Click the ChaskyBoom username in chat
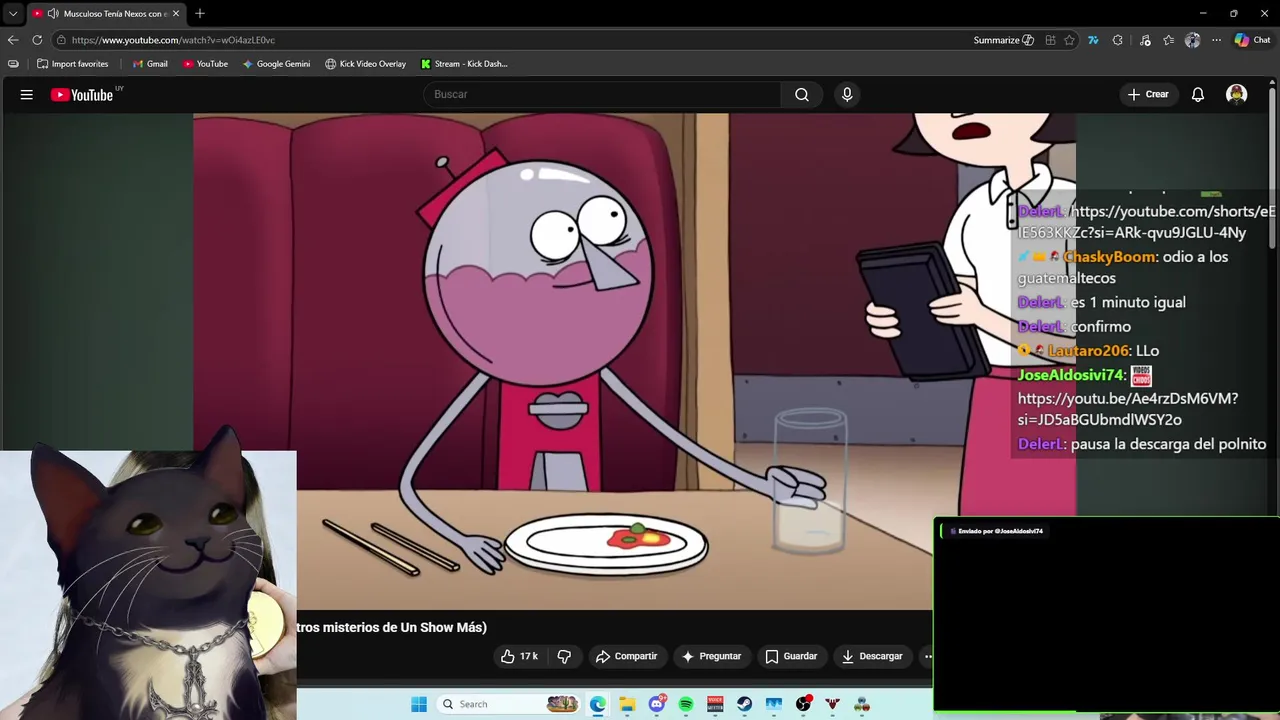The image size is (1280, 720). tap(1109, 257)
